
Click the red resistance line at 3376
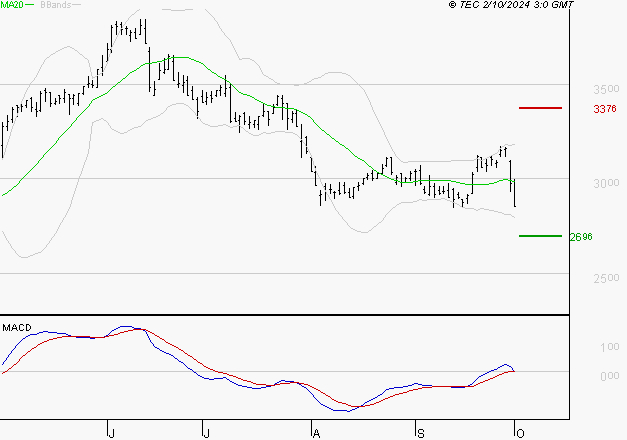540,108
